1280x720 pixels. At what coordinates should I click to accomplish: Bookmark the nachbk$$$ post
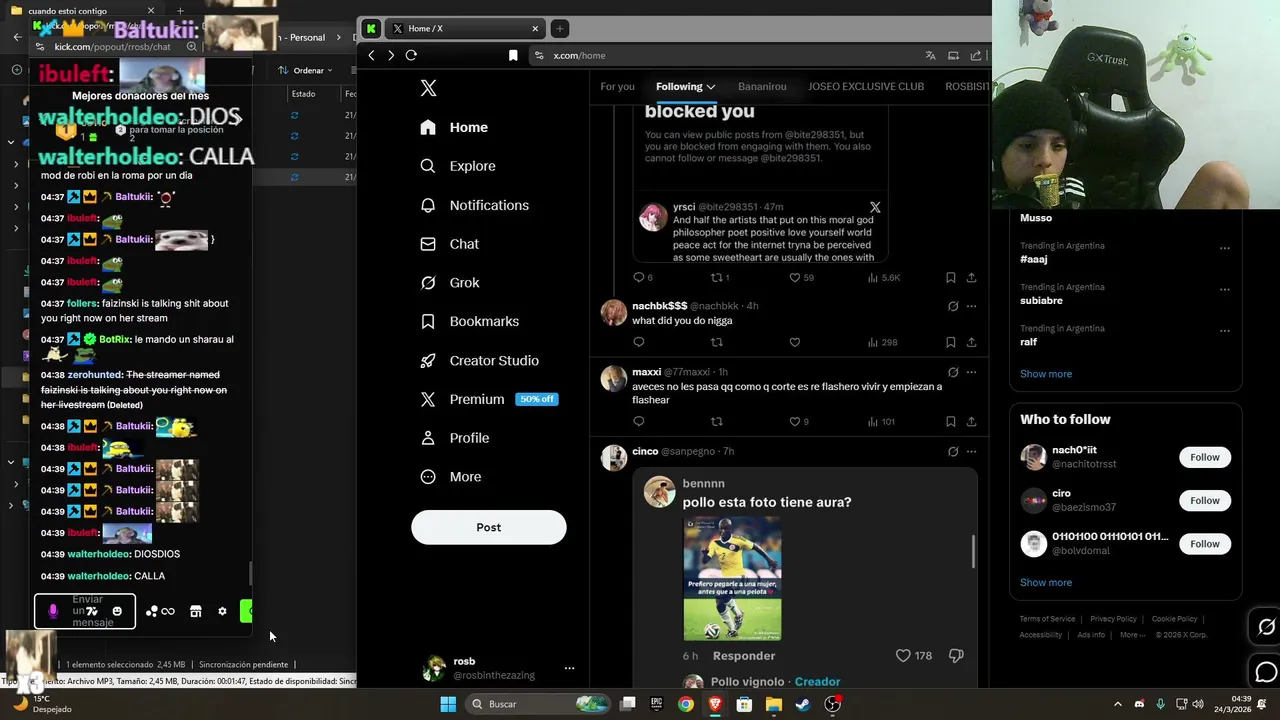pyautogui.click(x=950, y=342)
